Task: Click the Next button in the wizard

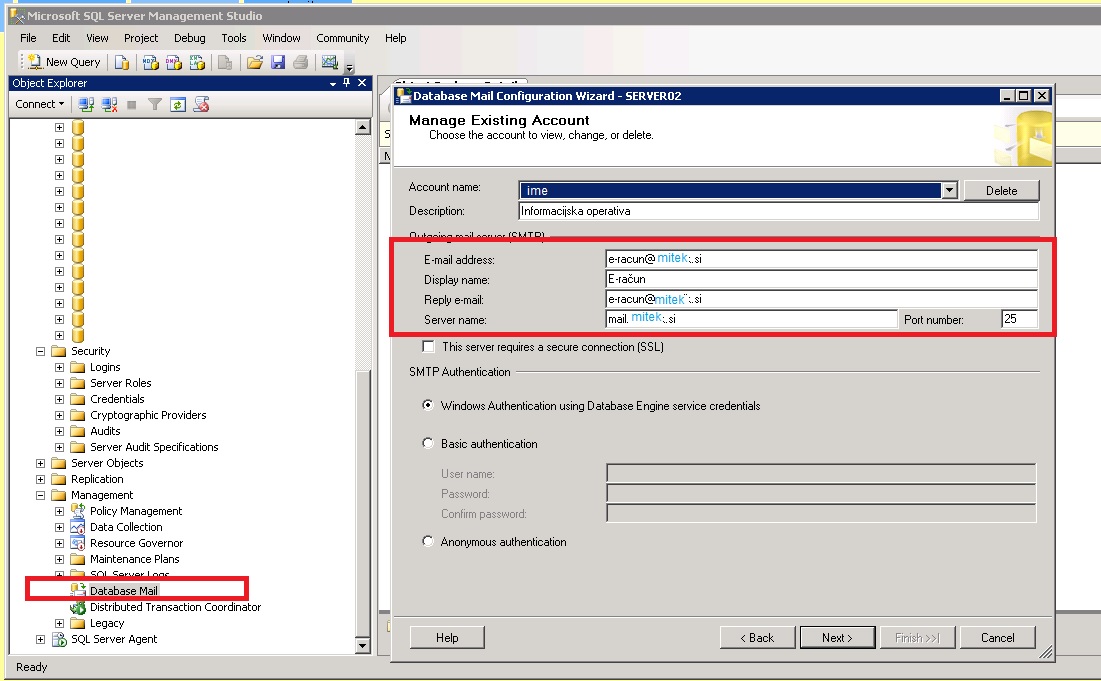Action: pyautogui.click(x=837, y=637)
